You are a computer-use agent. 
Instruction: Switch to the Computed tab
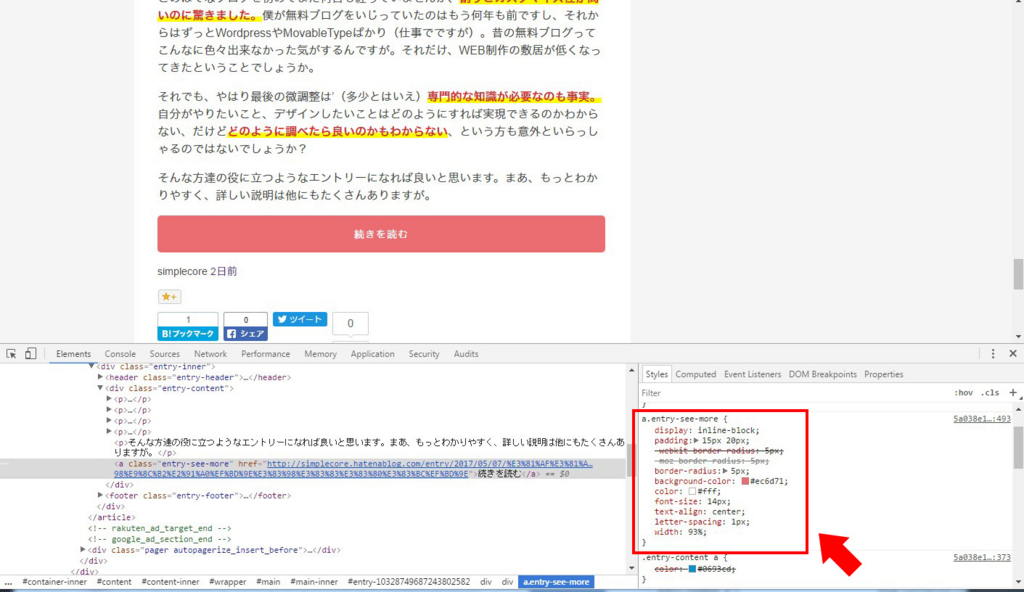(696, 373)
